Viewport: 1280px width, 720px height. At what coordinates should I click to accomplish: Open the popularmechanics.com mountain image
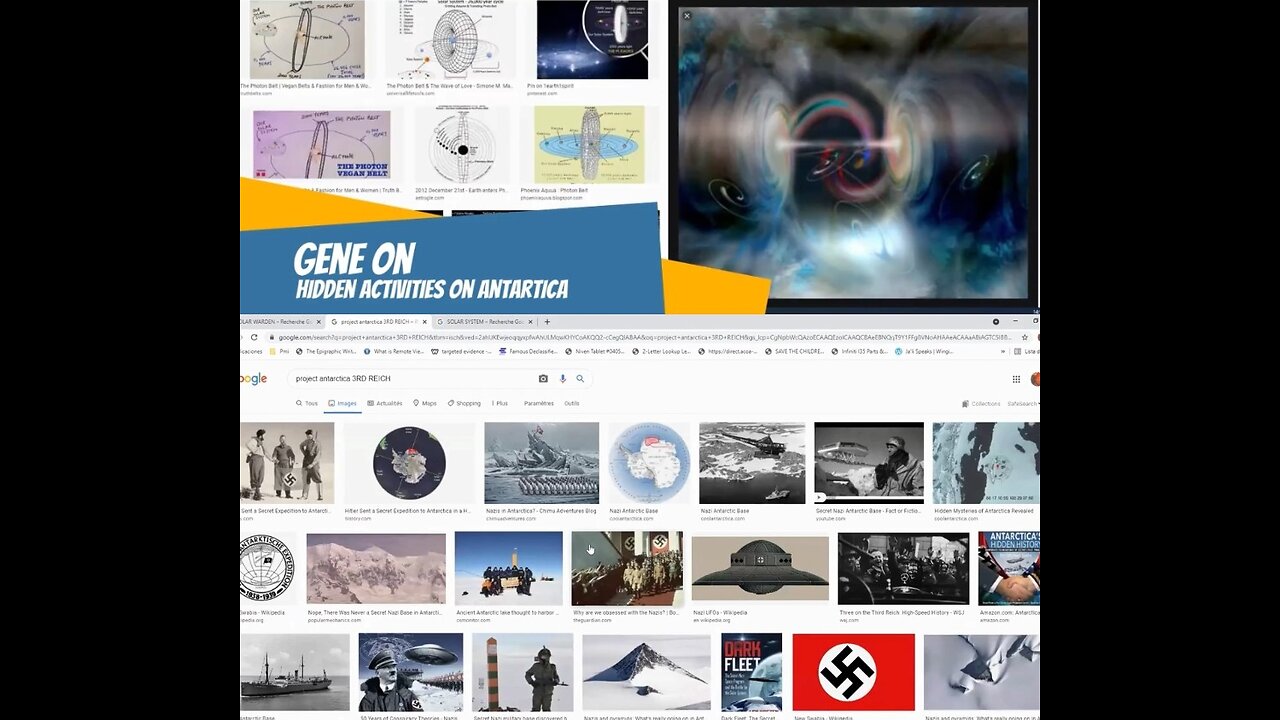(376, 569)
